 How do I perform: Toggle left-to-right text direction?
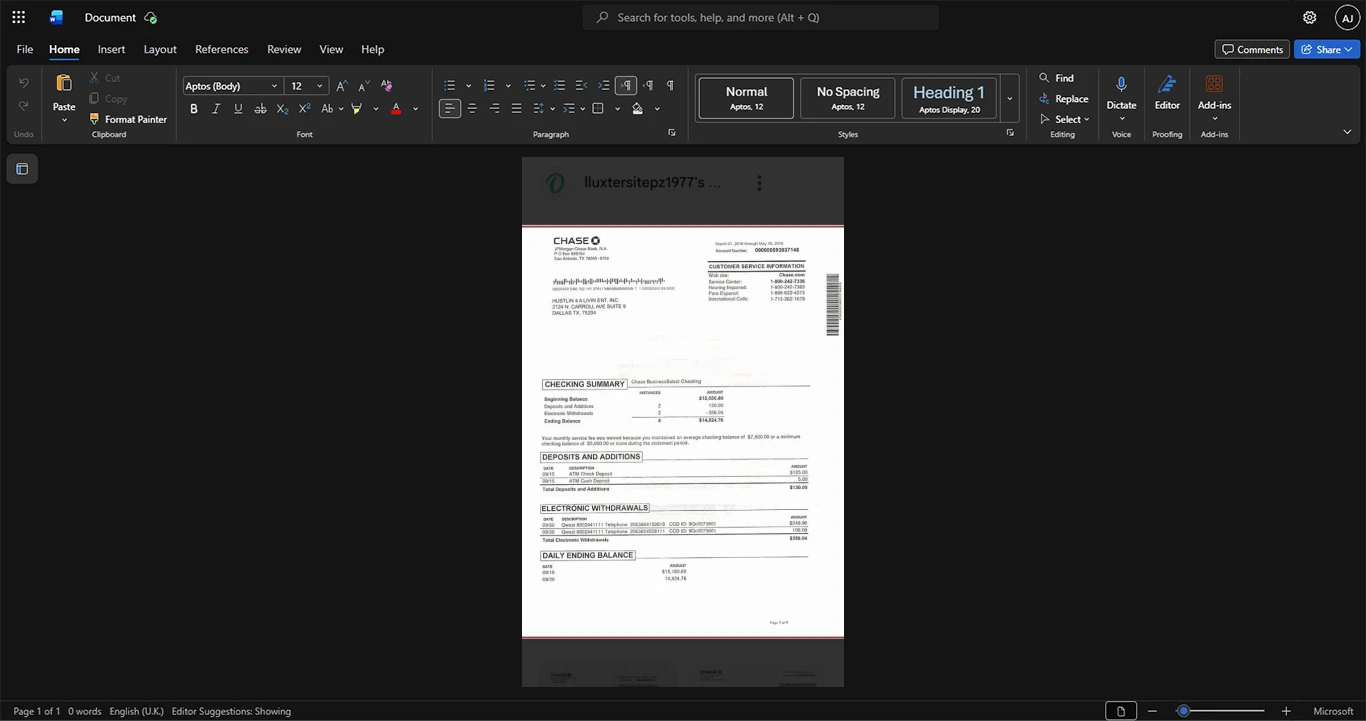click(x=626, y=86)
